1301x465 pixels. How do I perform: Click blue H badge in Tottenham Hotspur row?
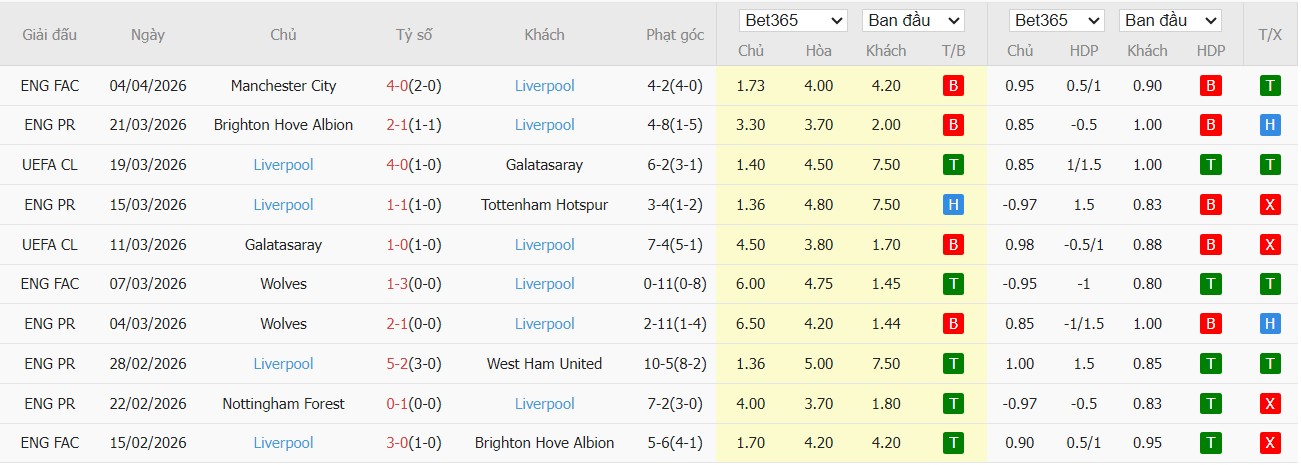953,205
